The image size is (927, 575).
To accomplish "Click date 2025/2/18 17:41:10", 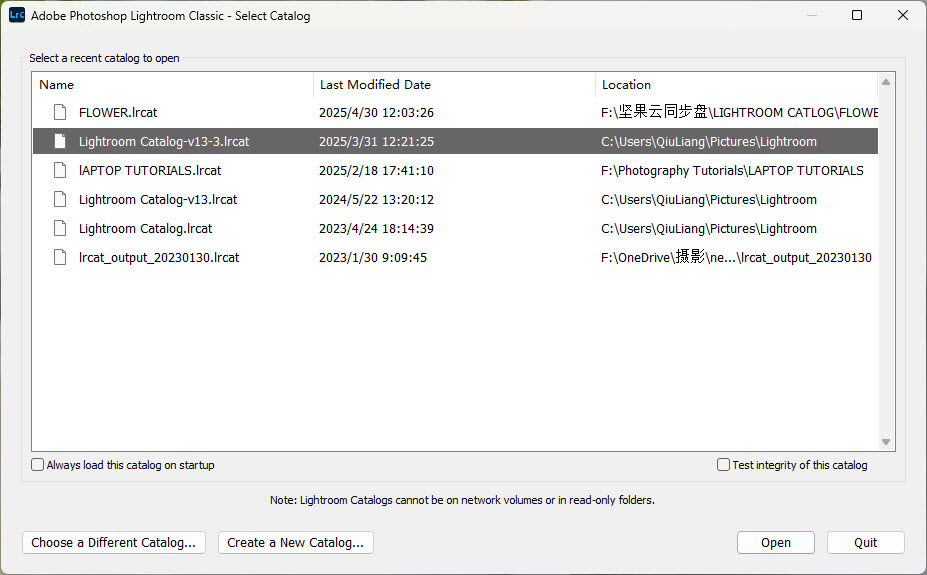I will tap(377, 170).
